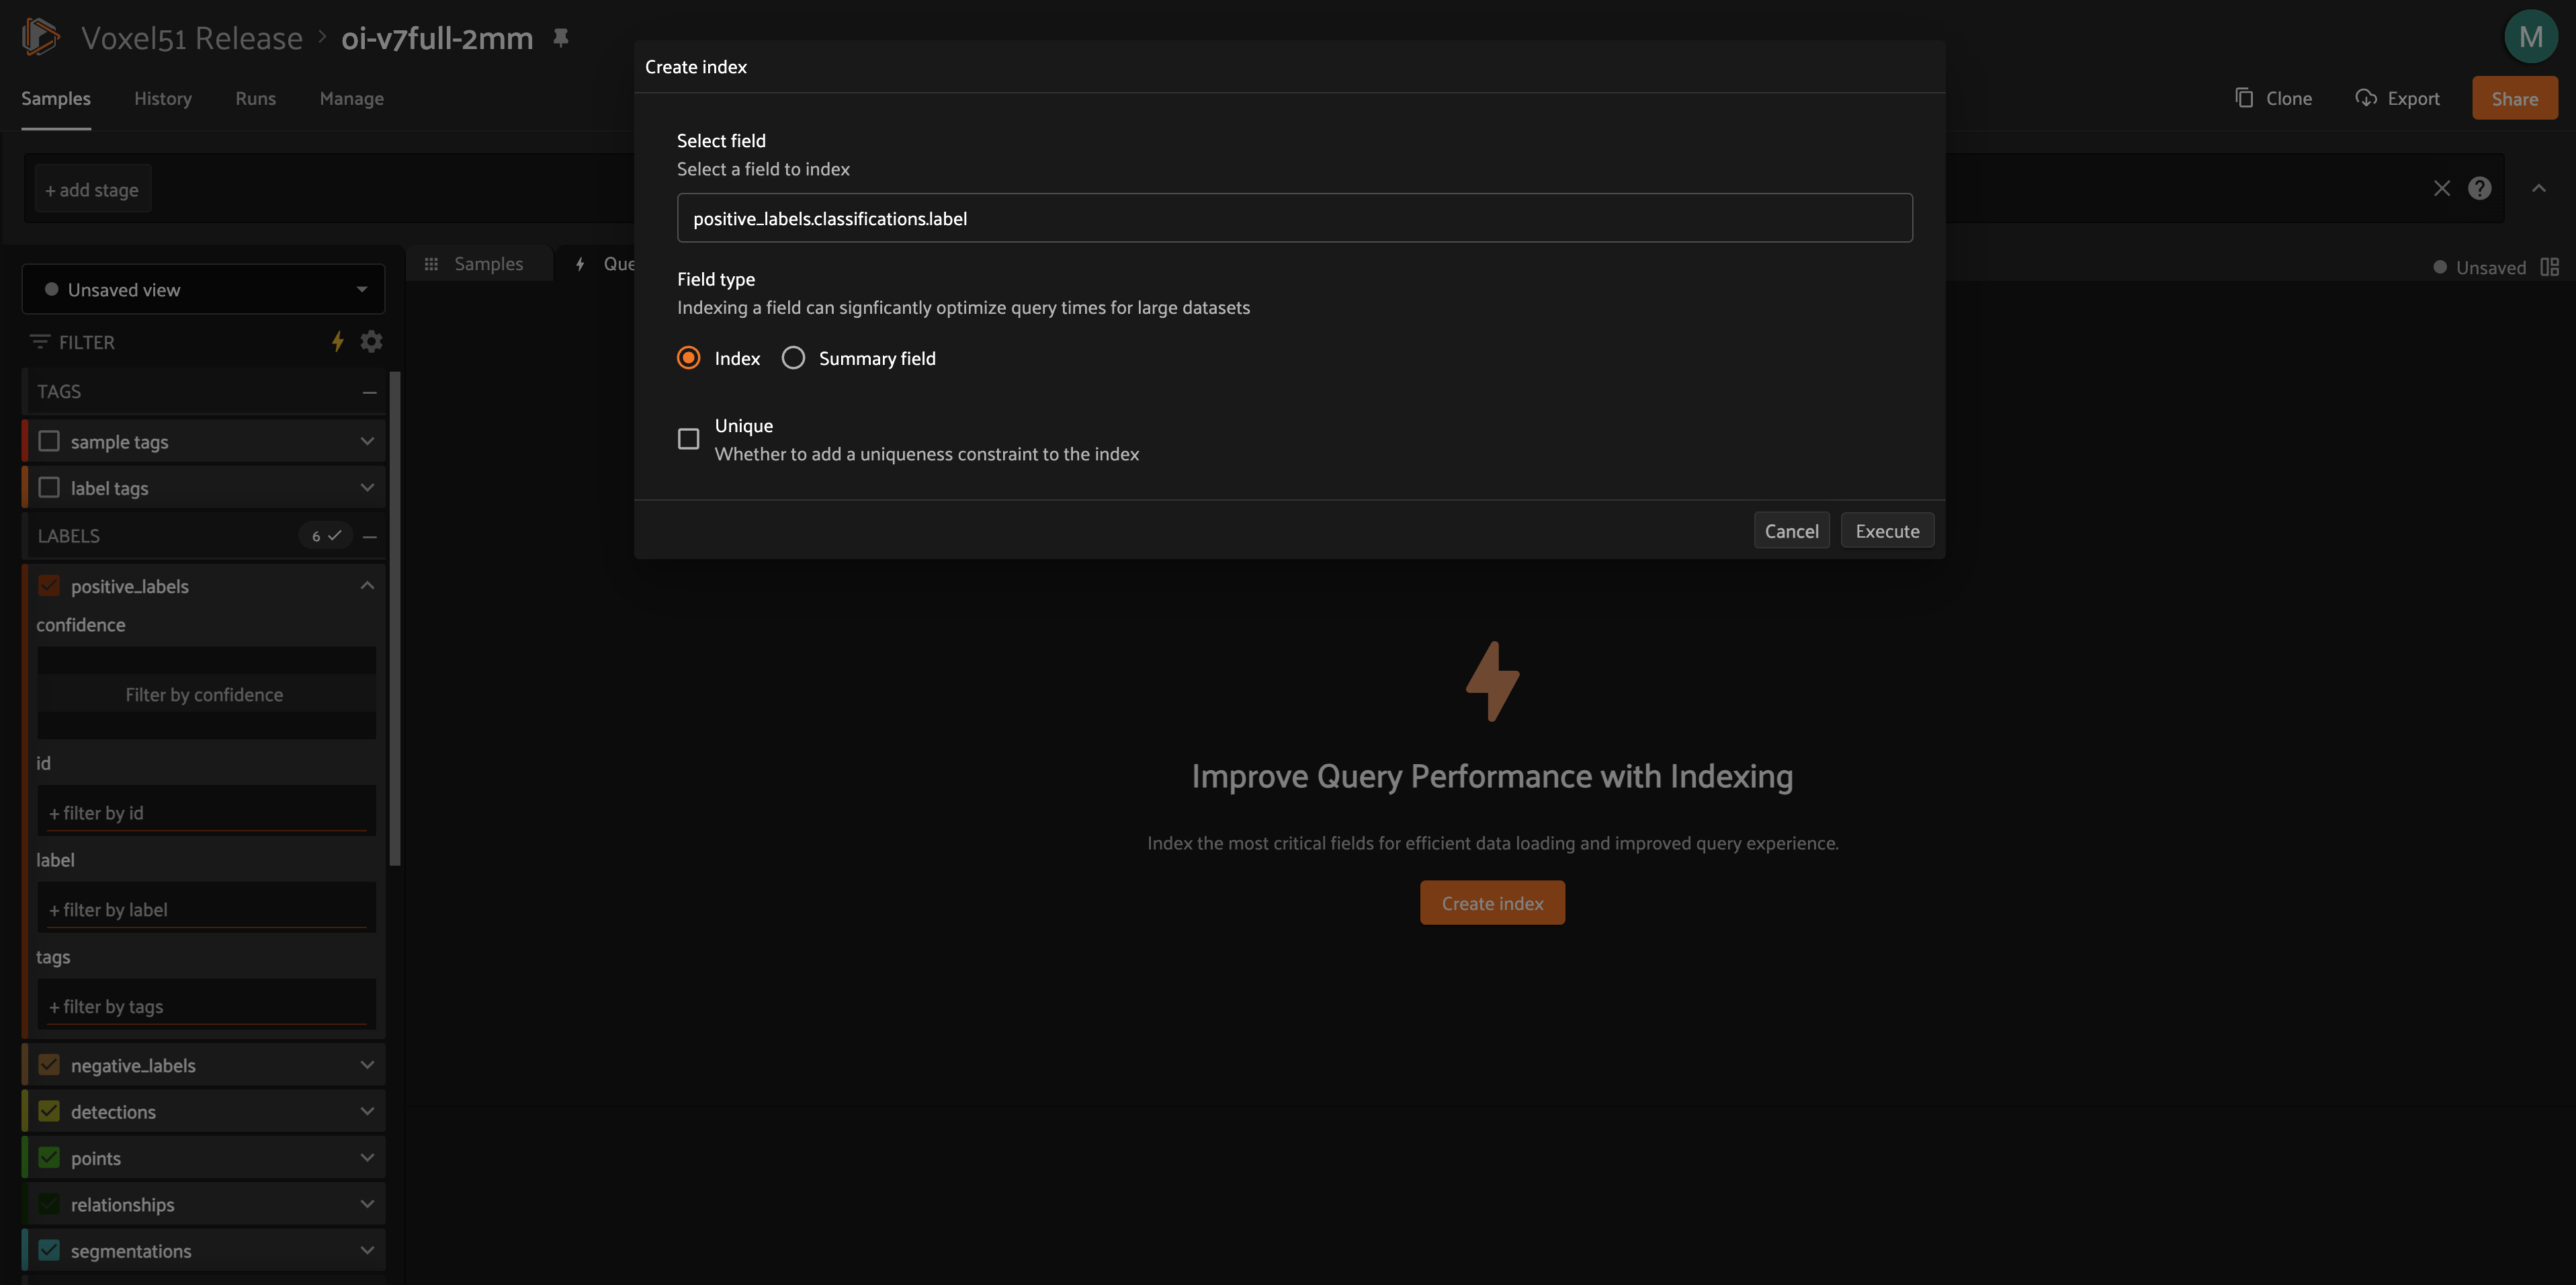Click the Unsaved status dot
Screen dimensions: 2576x1285
click(x=2439, y=267)
